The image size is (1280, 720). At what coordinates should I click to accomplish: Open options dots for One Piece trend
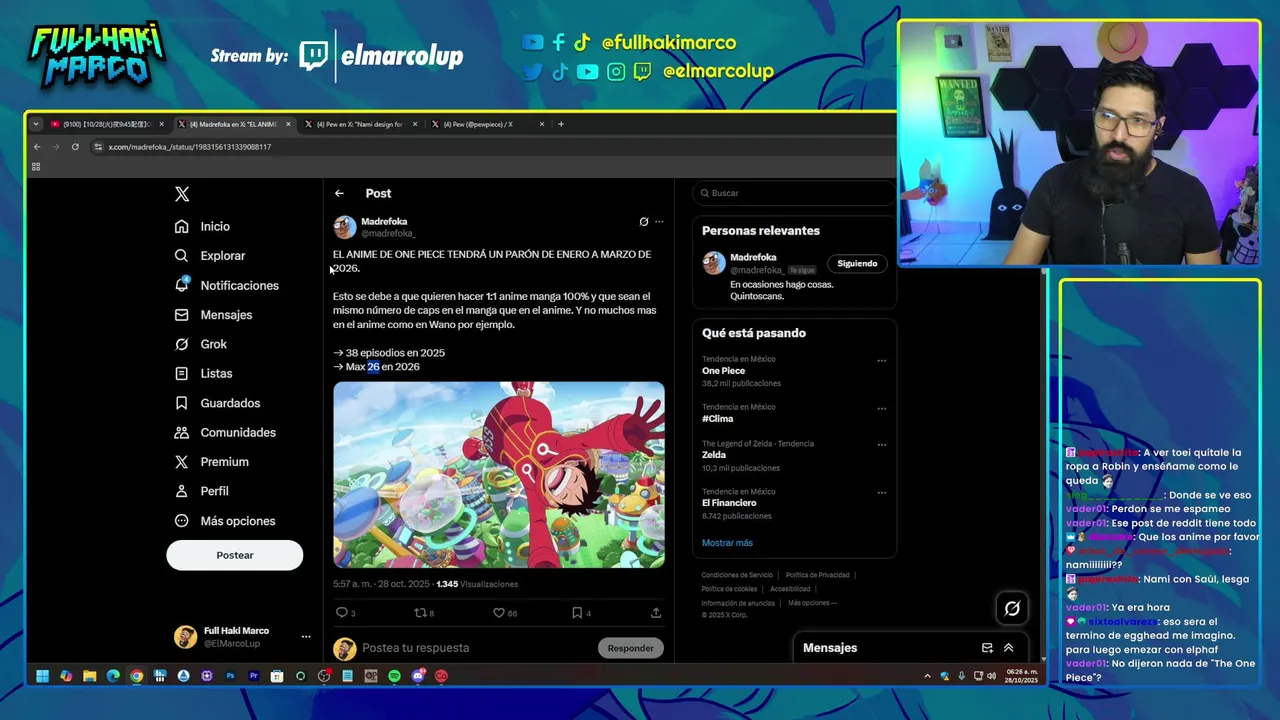point(881,361)
